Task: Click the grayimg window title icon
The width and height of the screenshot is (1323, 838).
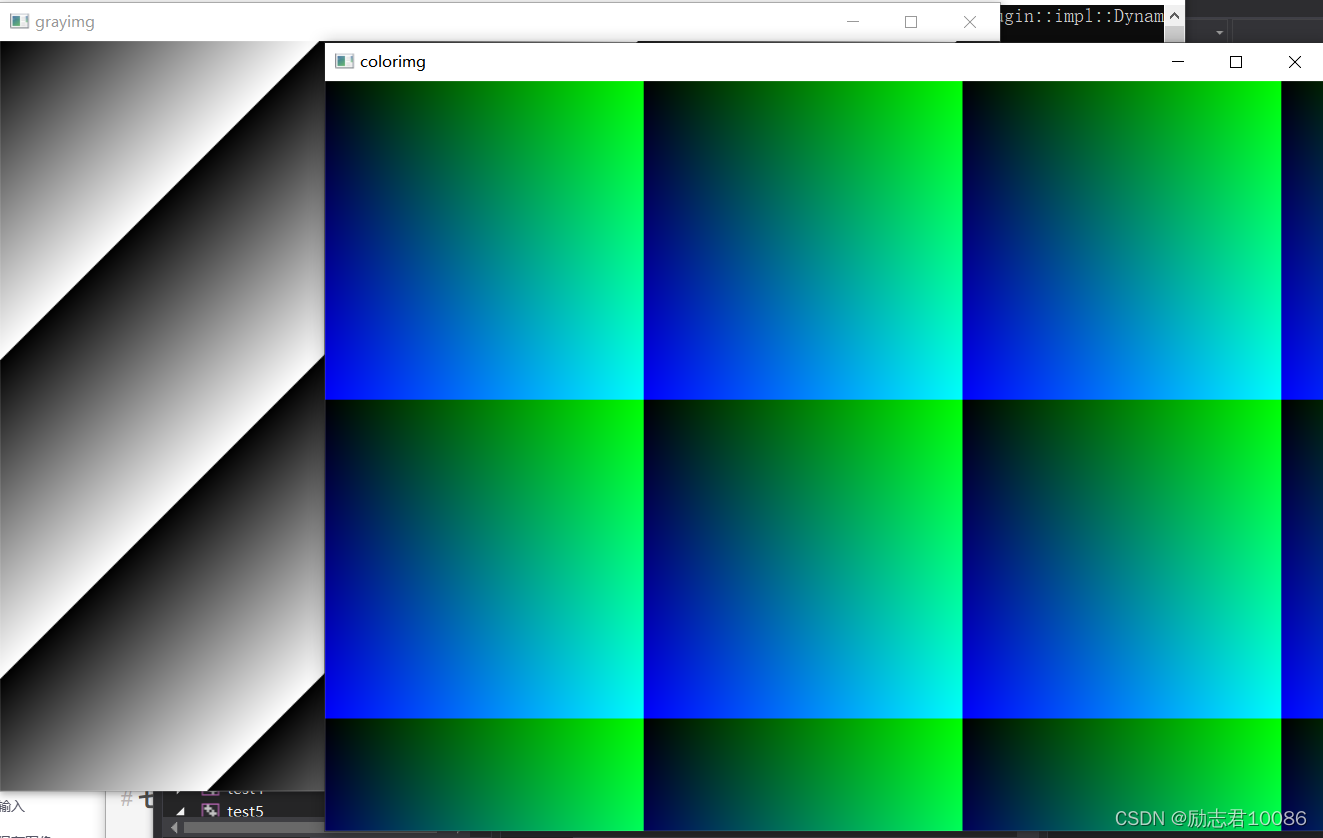Action: click(x=19, y=22)
